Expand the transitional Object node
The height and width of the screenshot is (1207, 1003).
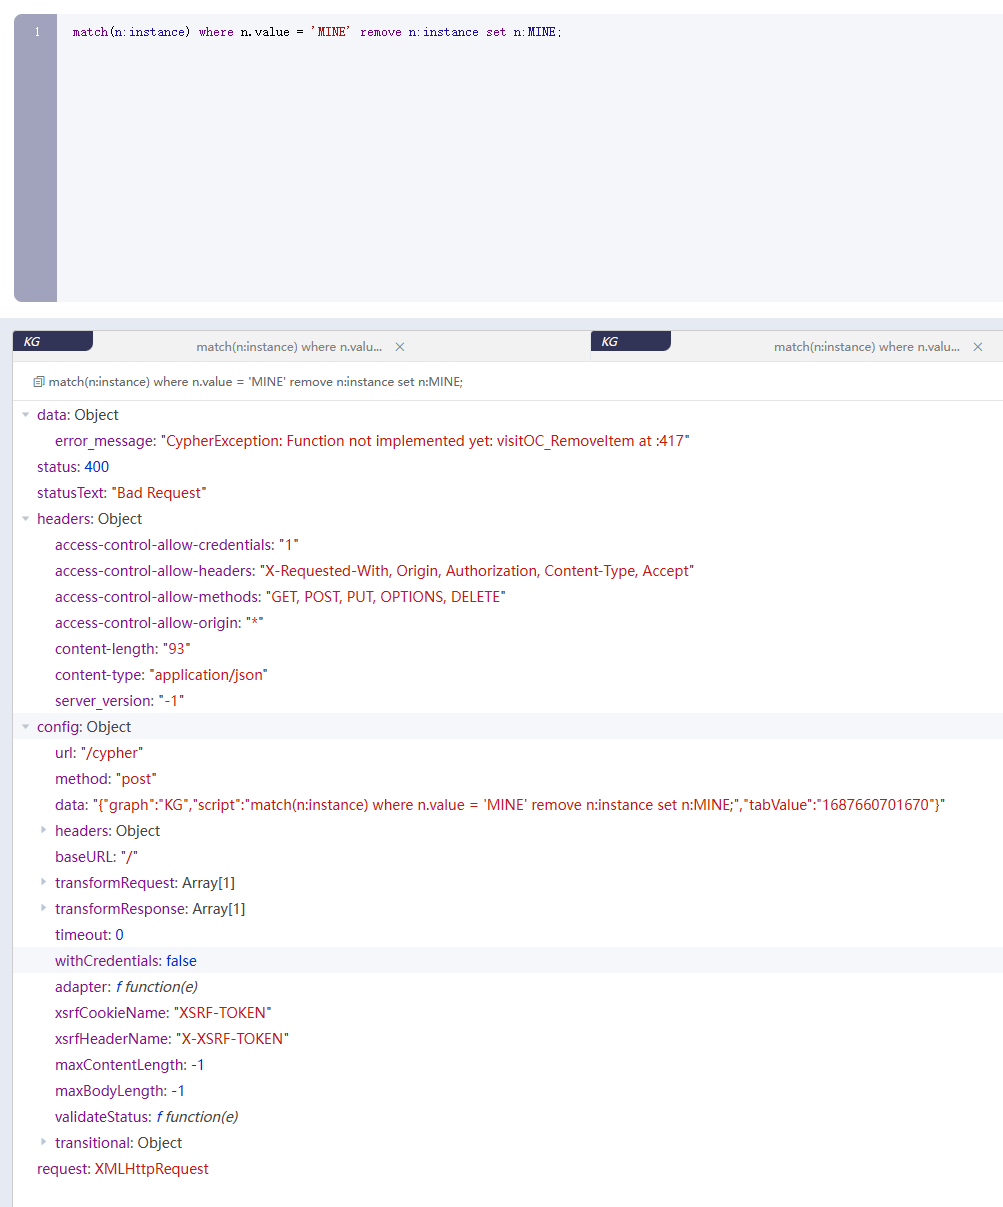point(42,1142)
